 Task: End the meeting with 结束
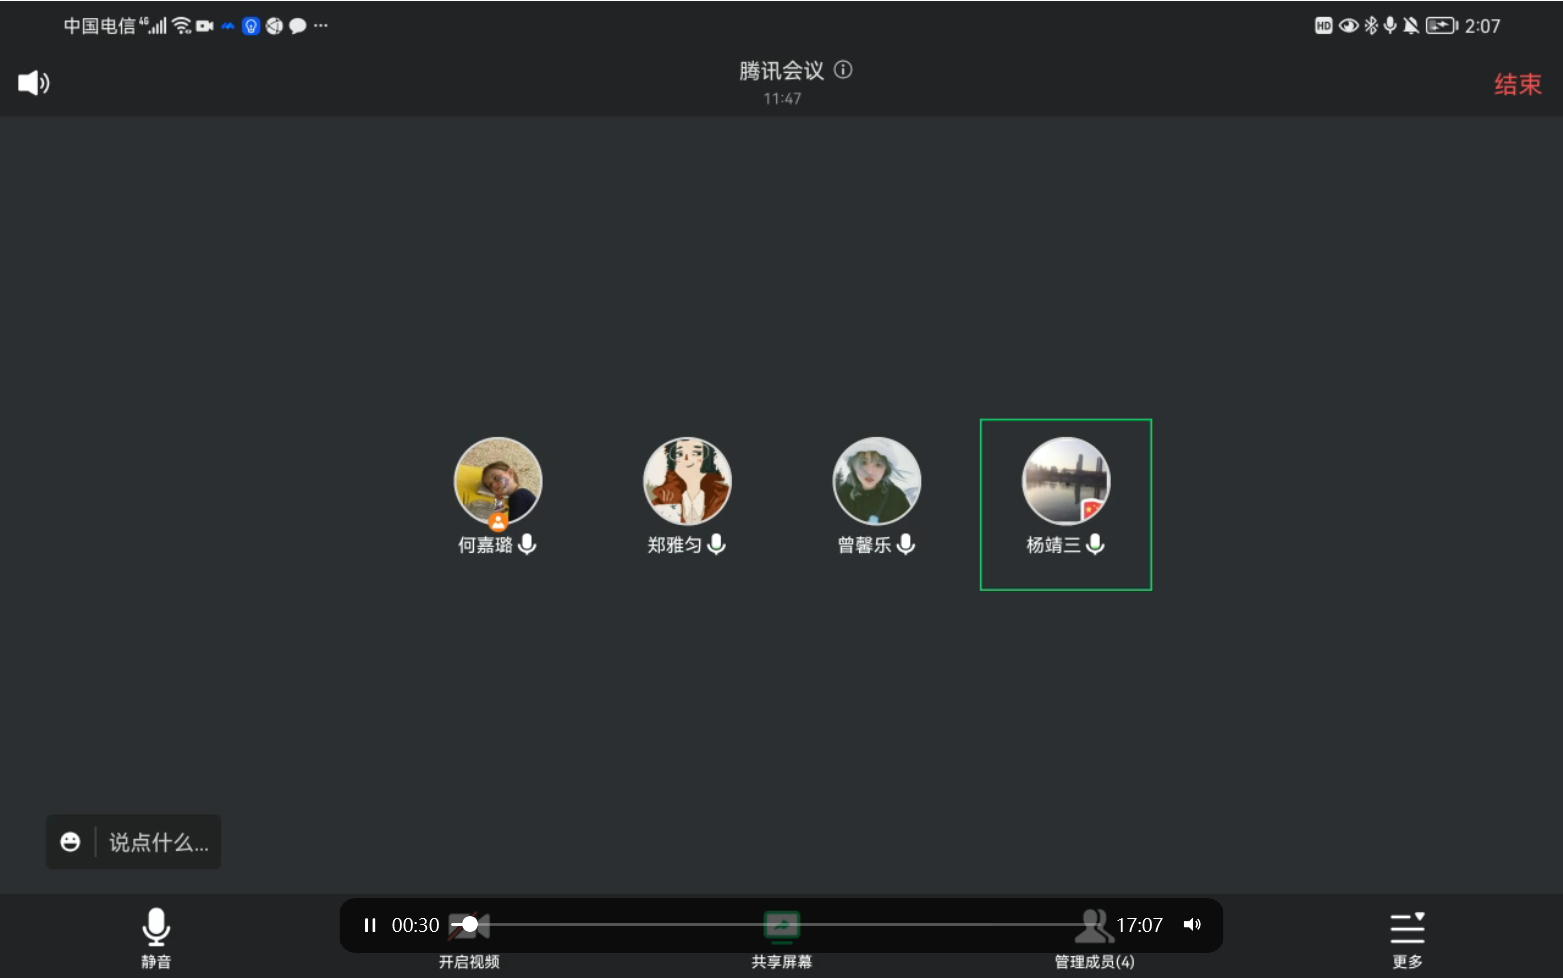pos(1517,85)
